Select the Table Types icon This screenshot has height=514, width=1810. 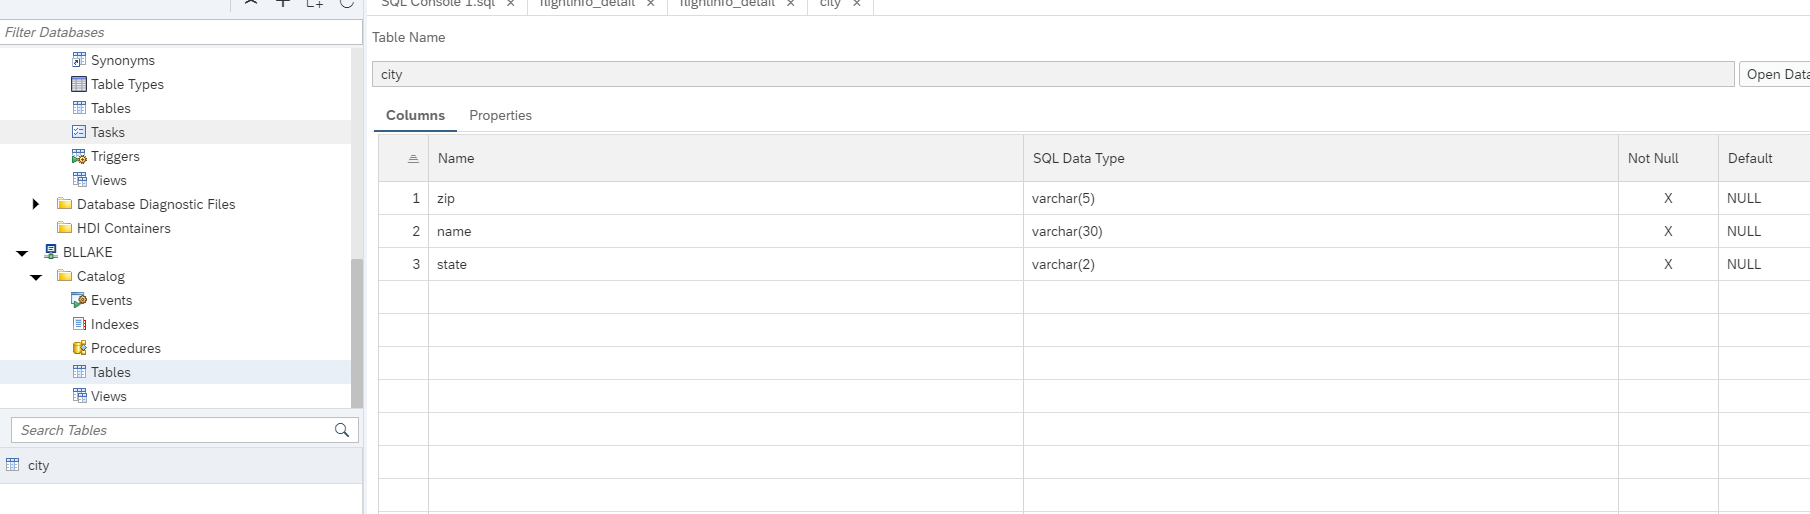pos(79,84)
